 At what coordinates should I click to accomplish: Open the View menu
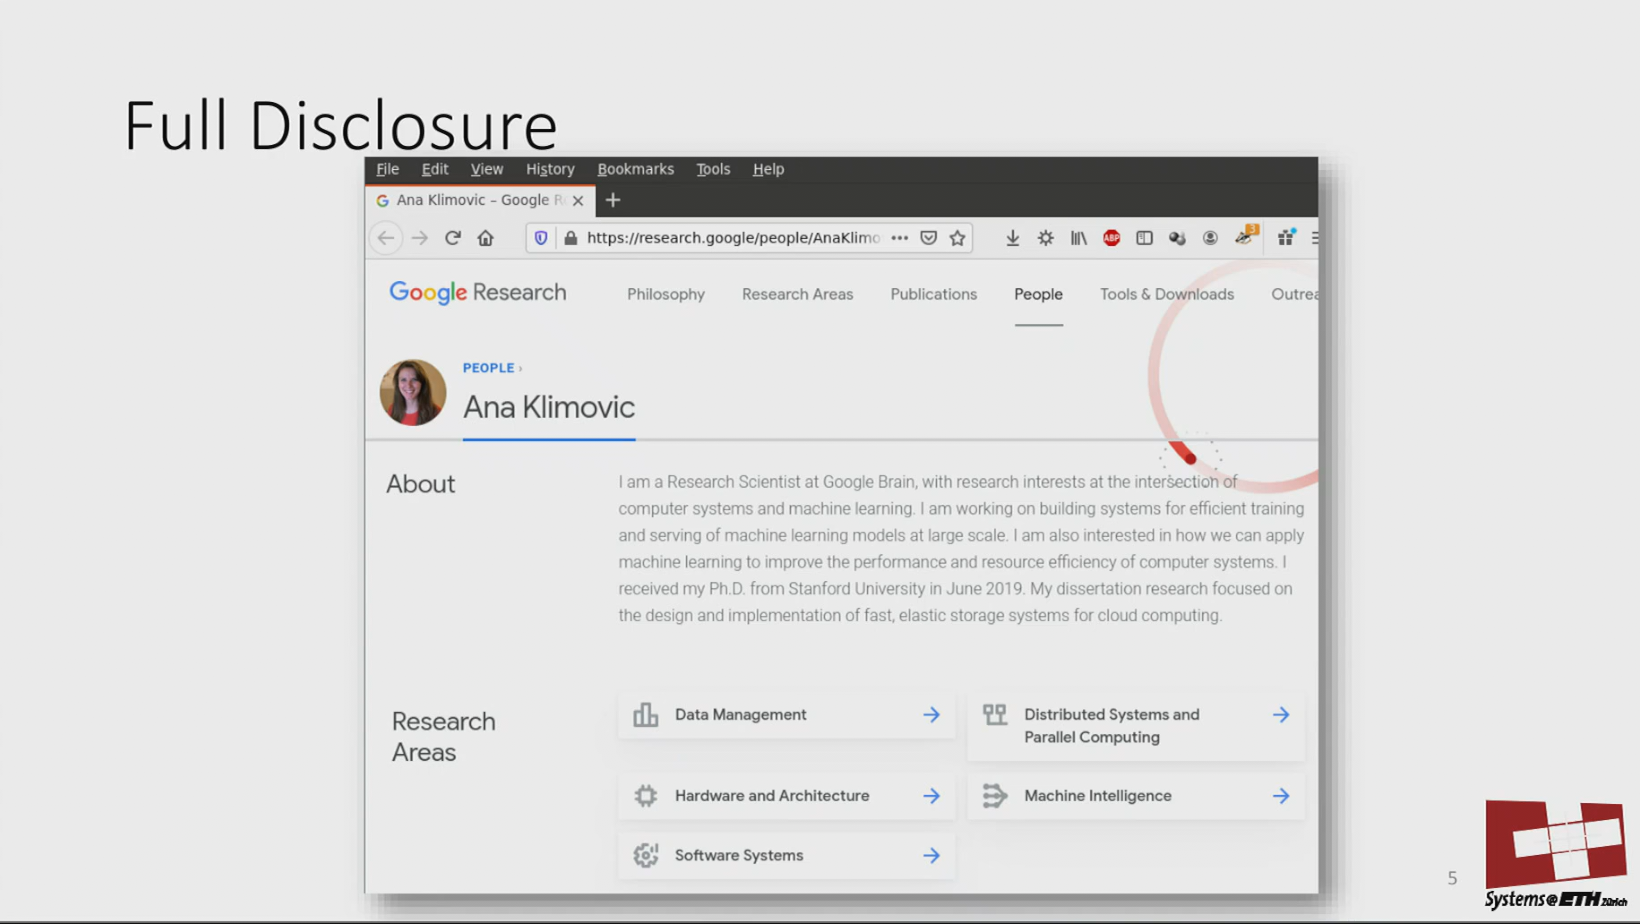coord(487,169)
